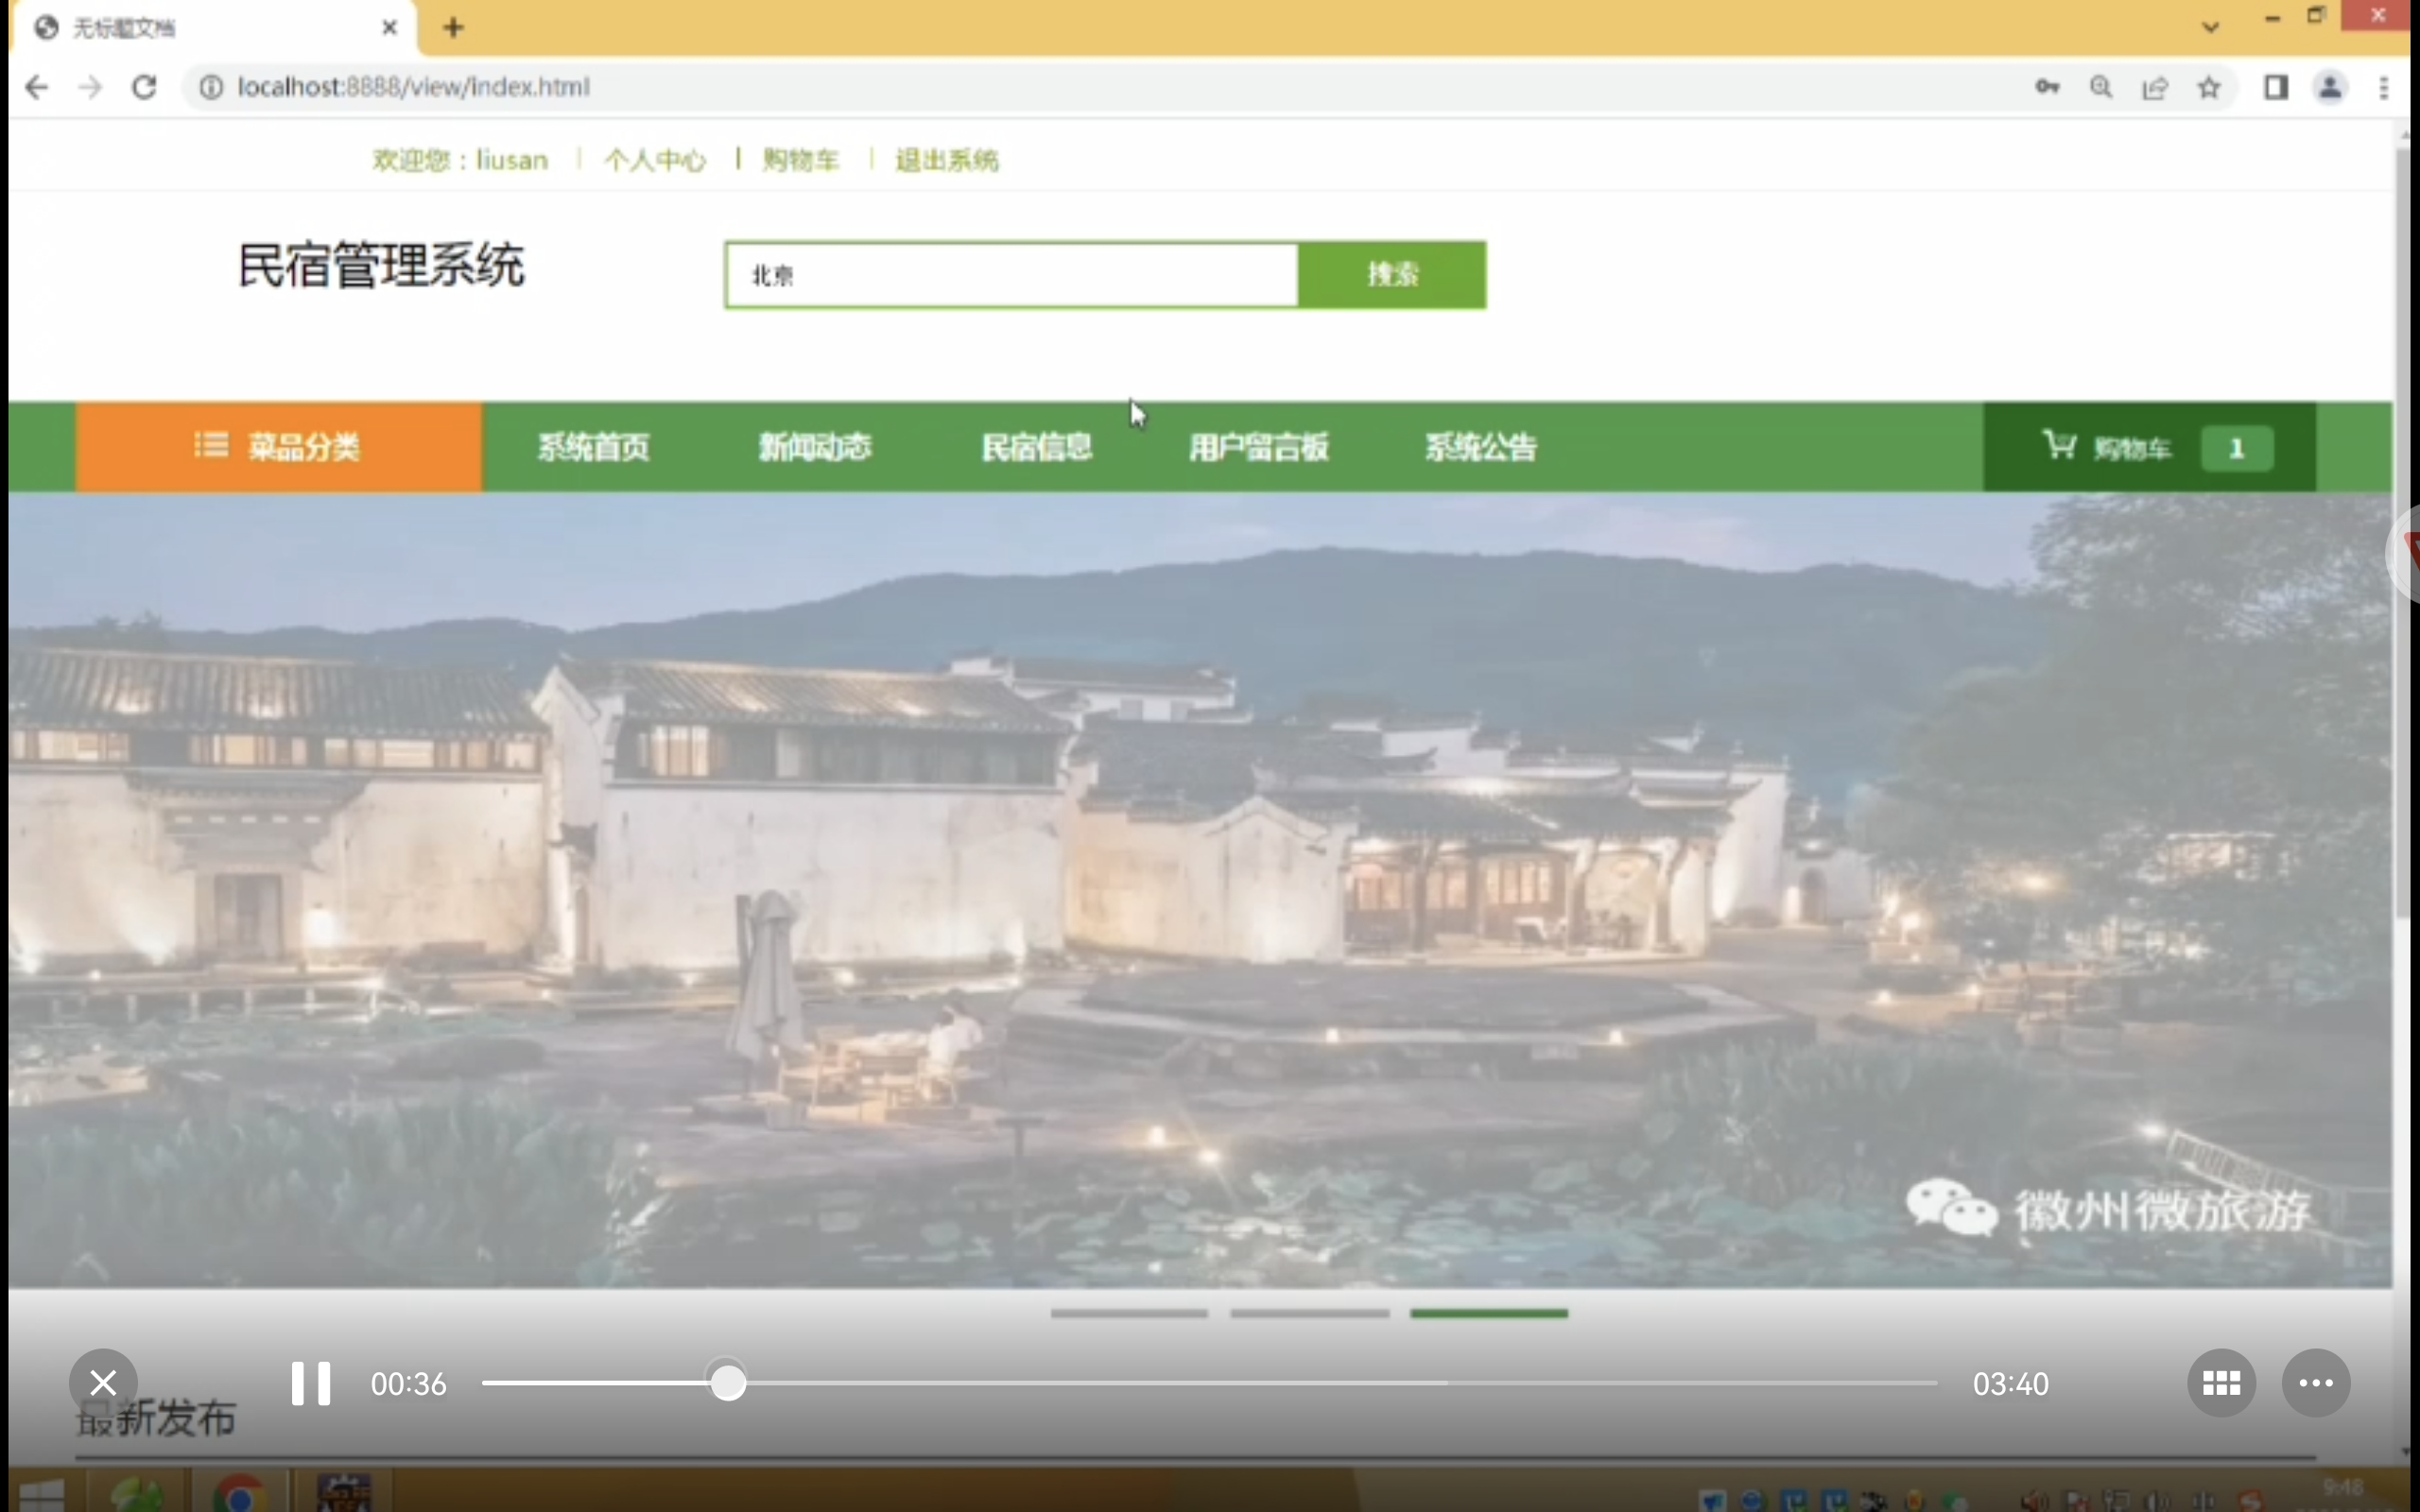Pause the video playback

click(x=310, y=1383)
